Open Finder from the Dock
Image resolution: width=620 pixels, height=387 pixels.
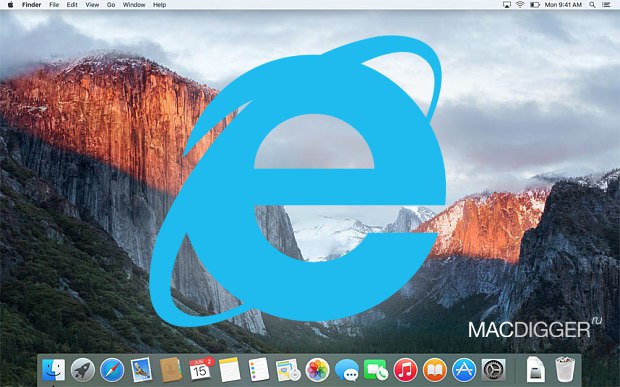coord(53,370)
